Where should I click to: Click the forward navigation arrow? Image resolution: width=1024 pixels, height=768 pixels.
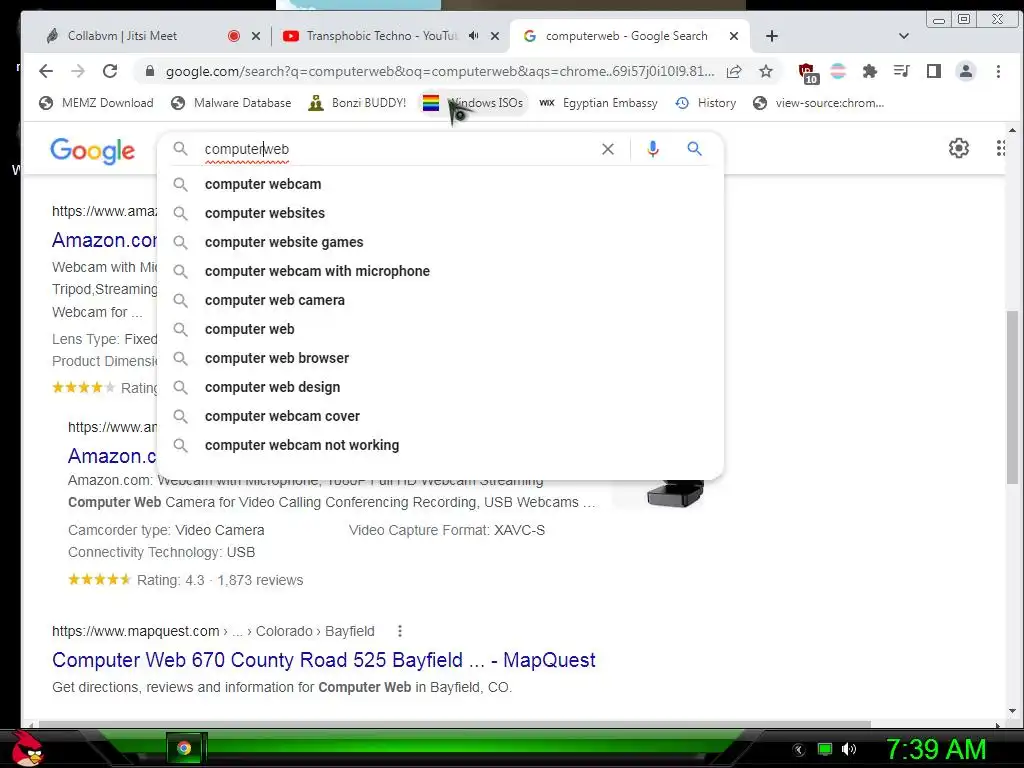(78, 71)
